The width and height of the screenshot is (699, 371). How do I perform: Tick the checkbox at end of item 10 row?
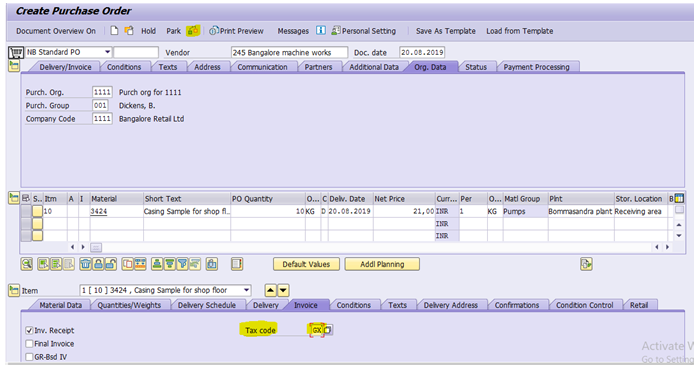coord(679,210)
